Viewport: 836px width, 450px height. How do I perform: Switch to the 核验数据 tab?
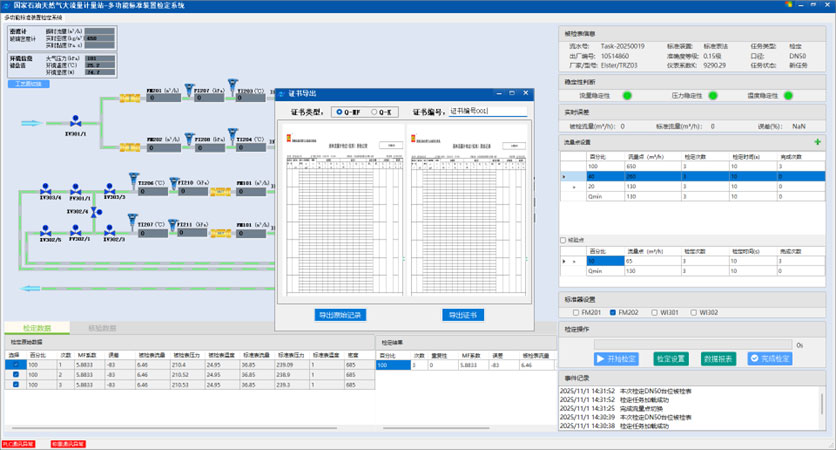(x=101, y=327)
